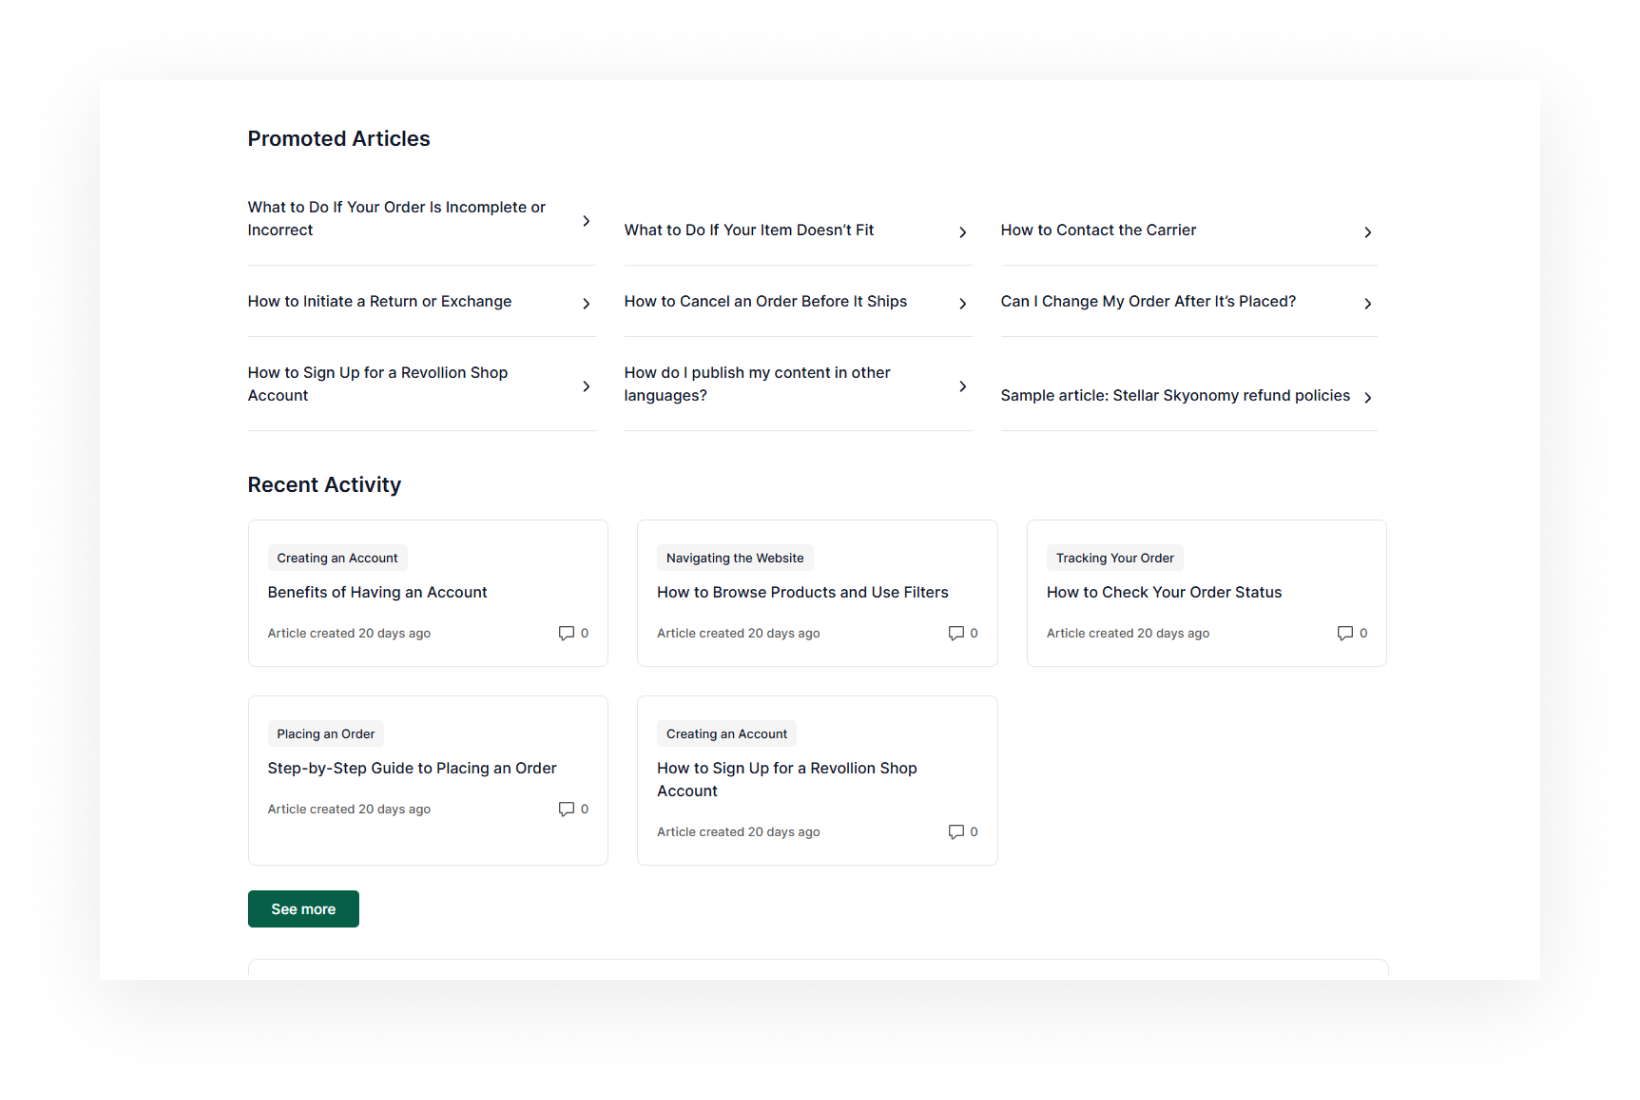Click chevron next to What to Do If Your Item Doesn't Fit
1640x1100 pixels.
pyautogui.click(x=962, y=232)
